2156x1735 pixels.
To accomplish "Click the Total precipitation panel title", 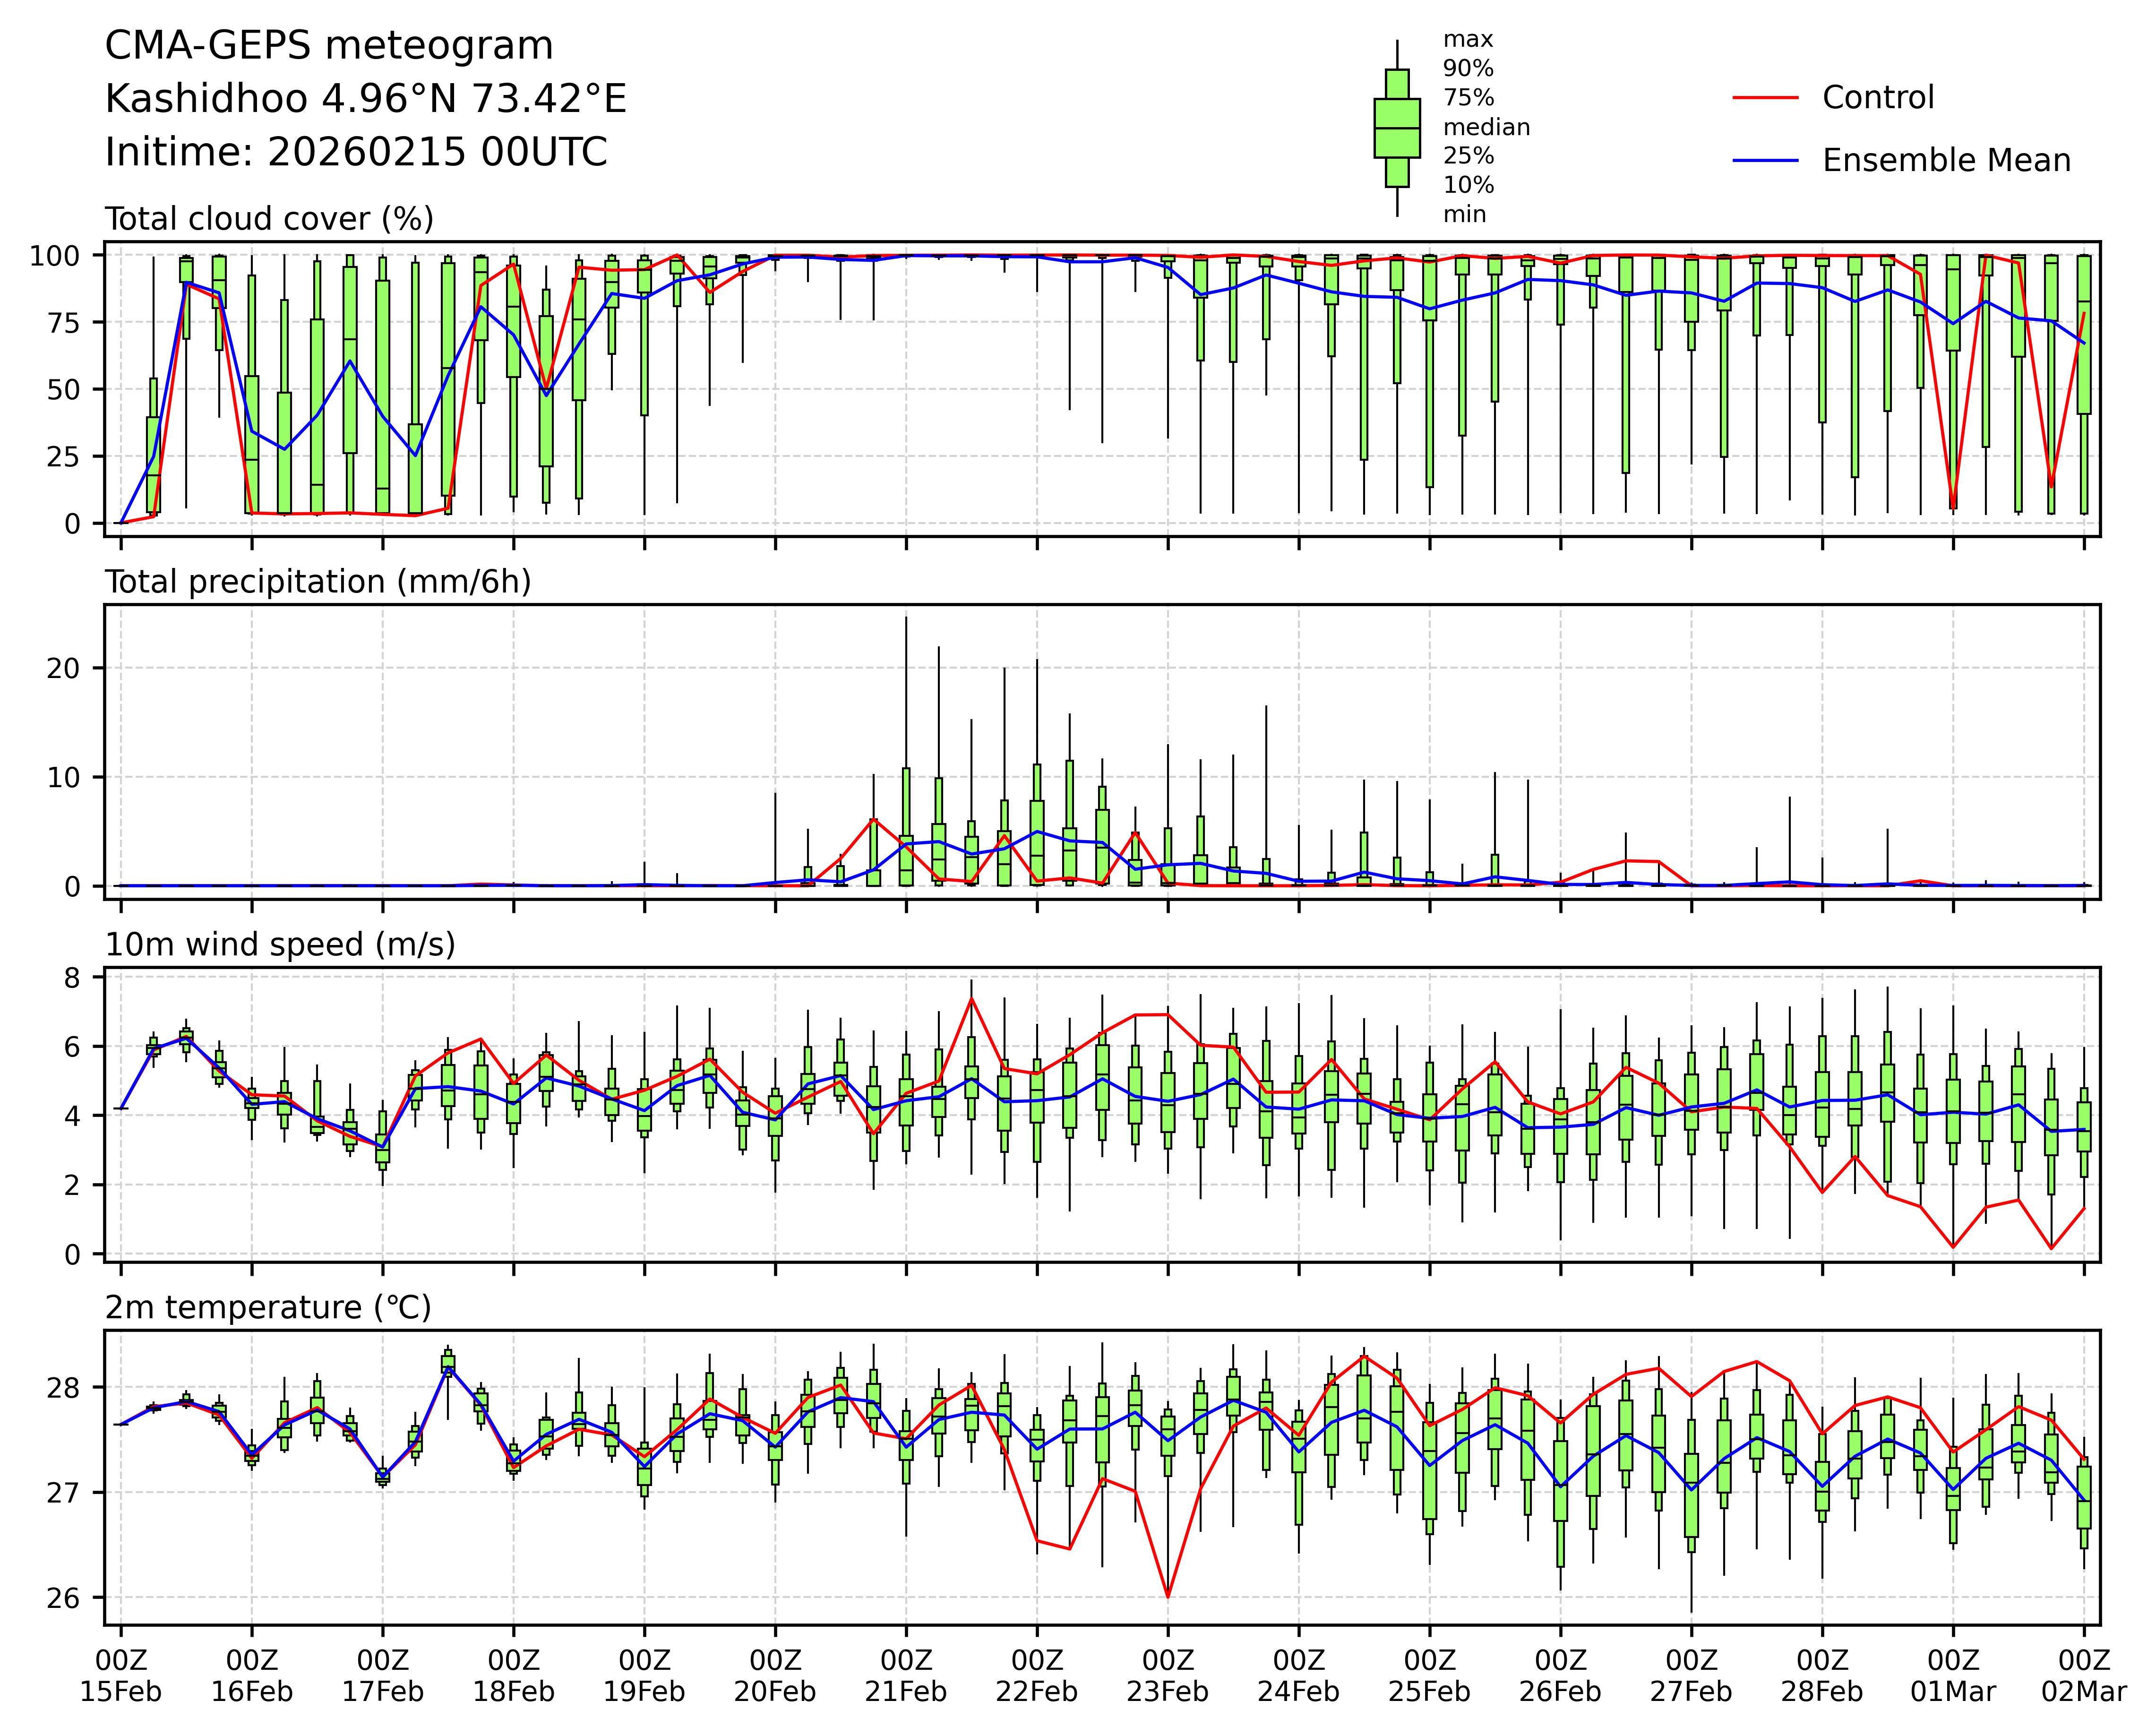I will tap(318, 582).
